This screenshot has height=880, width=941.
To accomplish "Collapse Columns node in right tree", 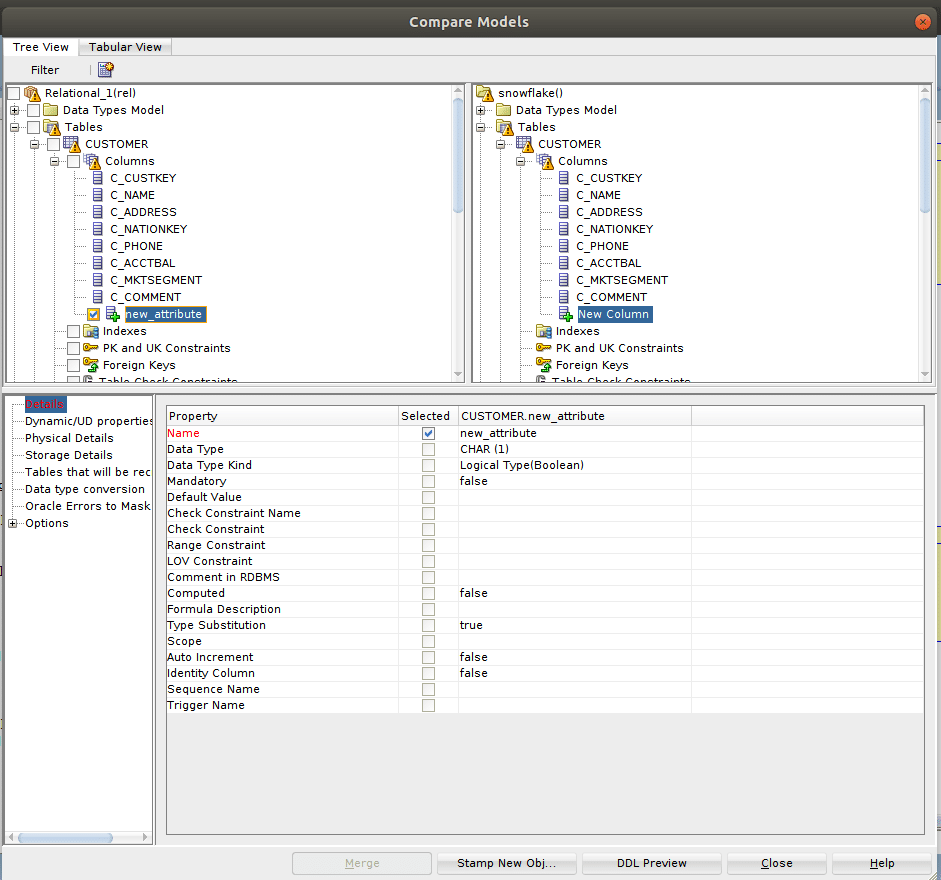I will [520, 161].
